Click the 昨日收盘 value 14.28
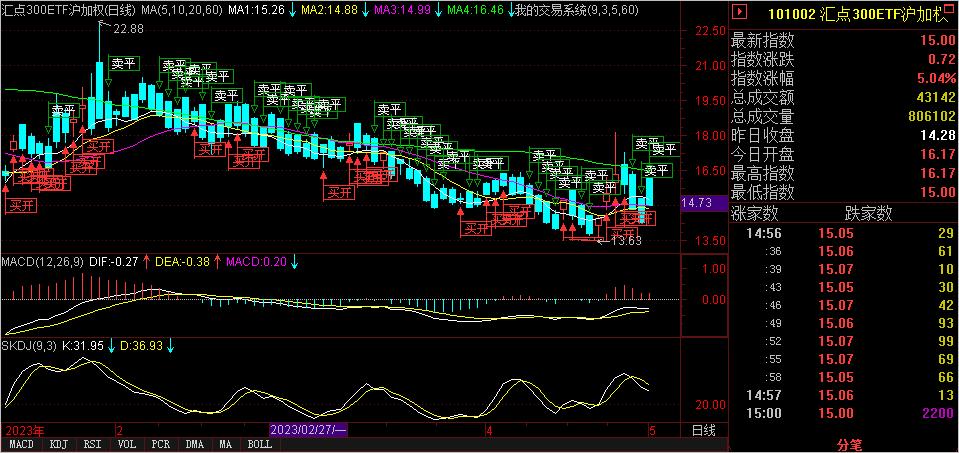The width and height of the screenshot is (959, 453). pyautogui.click(x=939, y=136)
